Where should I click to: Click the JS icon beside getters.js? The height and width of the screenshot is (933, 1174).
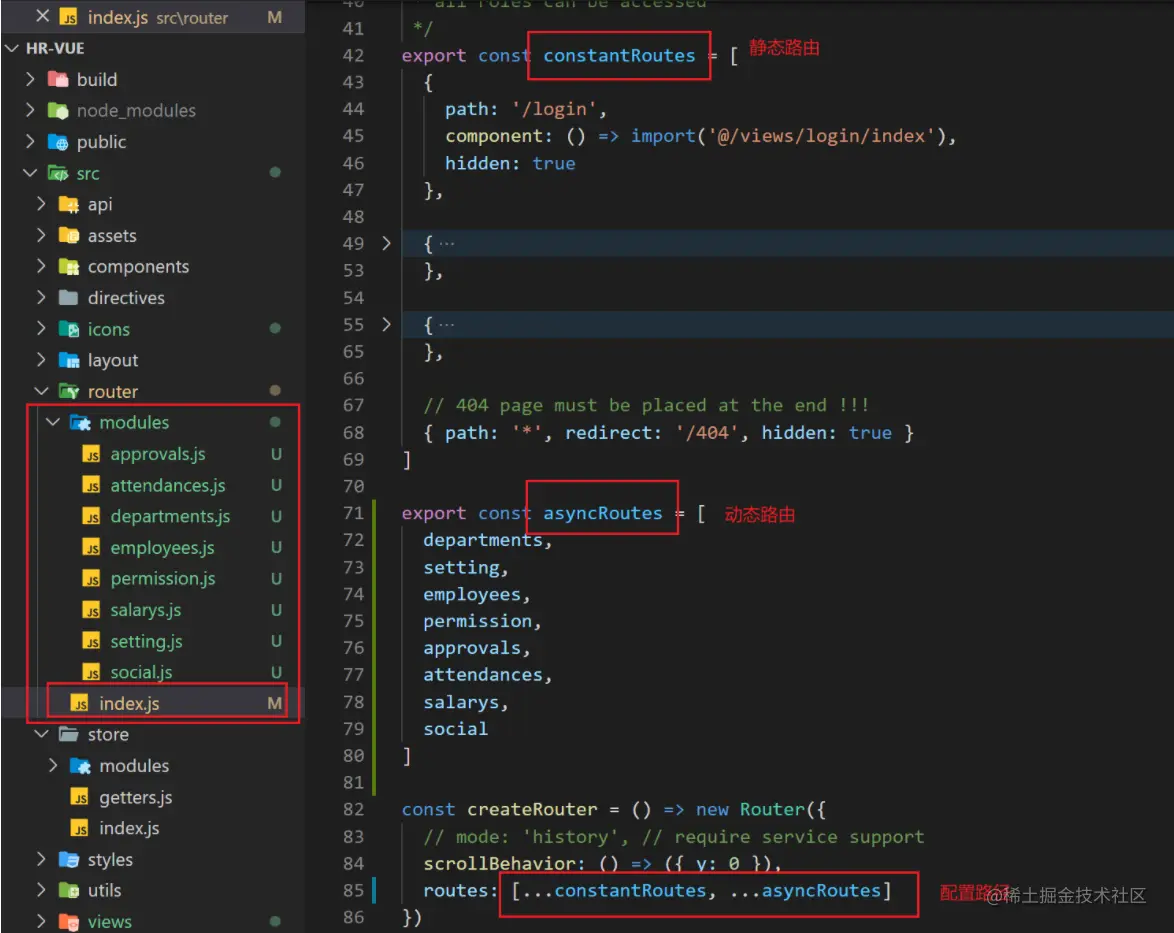click(79, 797)
